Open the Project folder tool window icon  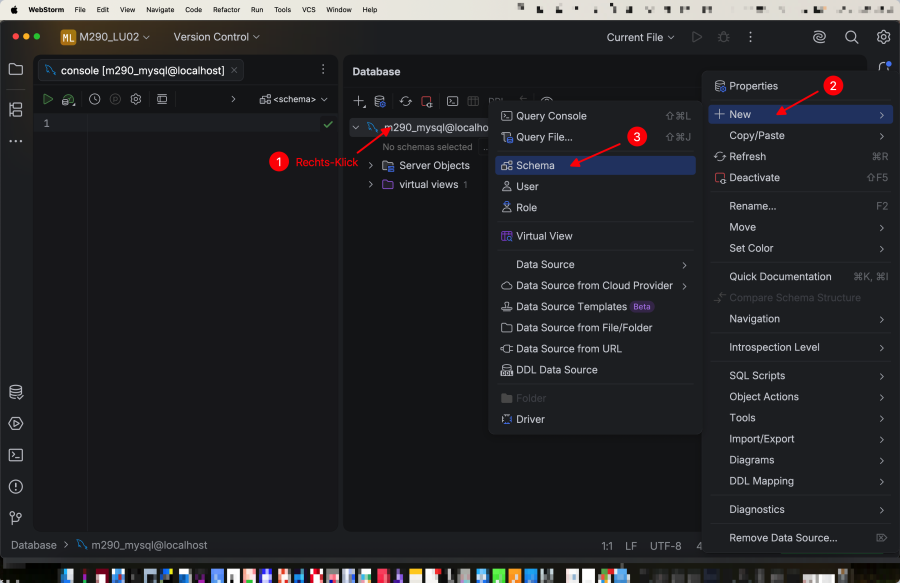coord(16,69)
